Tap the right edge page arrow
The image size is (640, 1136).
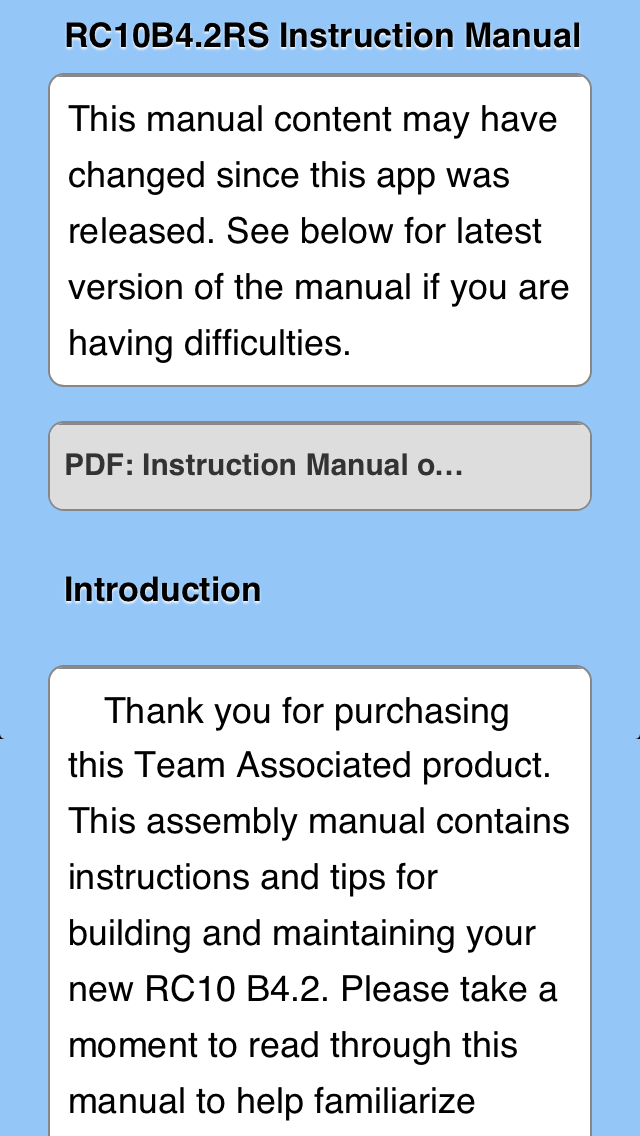636,737
